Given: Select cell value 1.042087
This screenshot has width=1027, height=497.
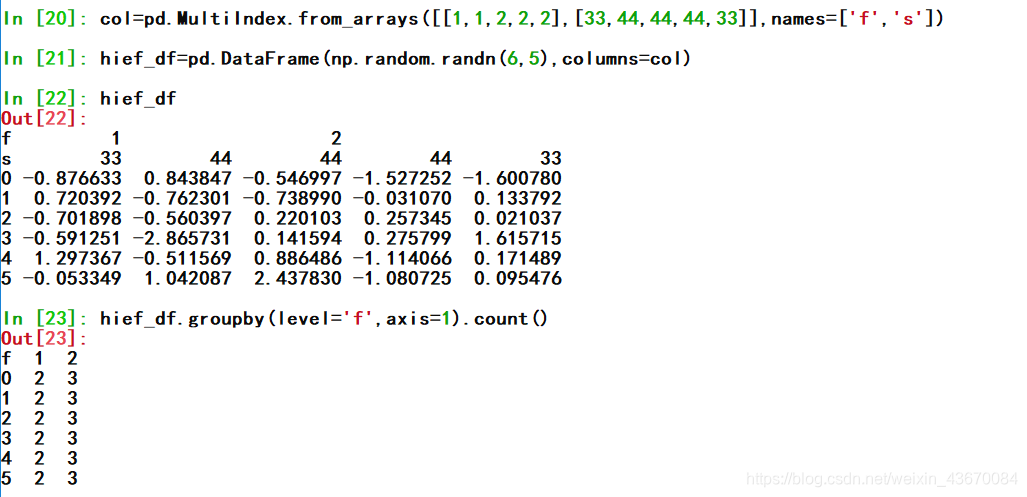Looking at the screenshot, I should click(187, 279).
